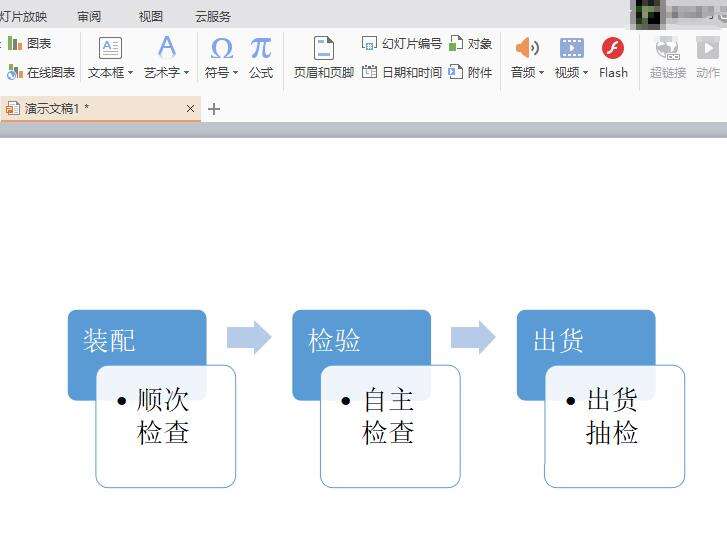Click the user avatar in title bar
The height and width of the screenshot is (550, 727).
[x=648, y=14]
